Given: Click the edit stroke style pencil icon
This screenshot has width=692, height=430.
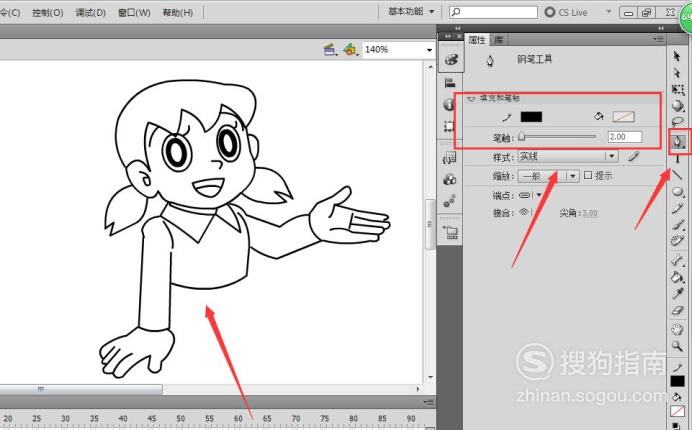Looking at the screenshot, I should pyautogui.click(x=634, y=157).
